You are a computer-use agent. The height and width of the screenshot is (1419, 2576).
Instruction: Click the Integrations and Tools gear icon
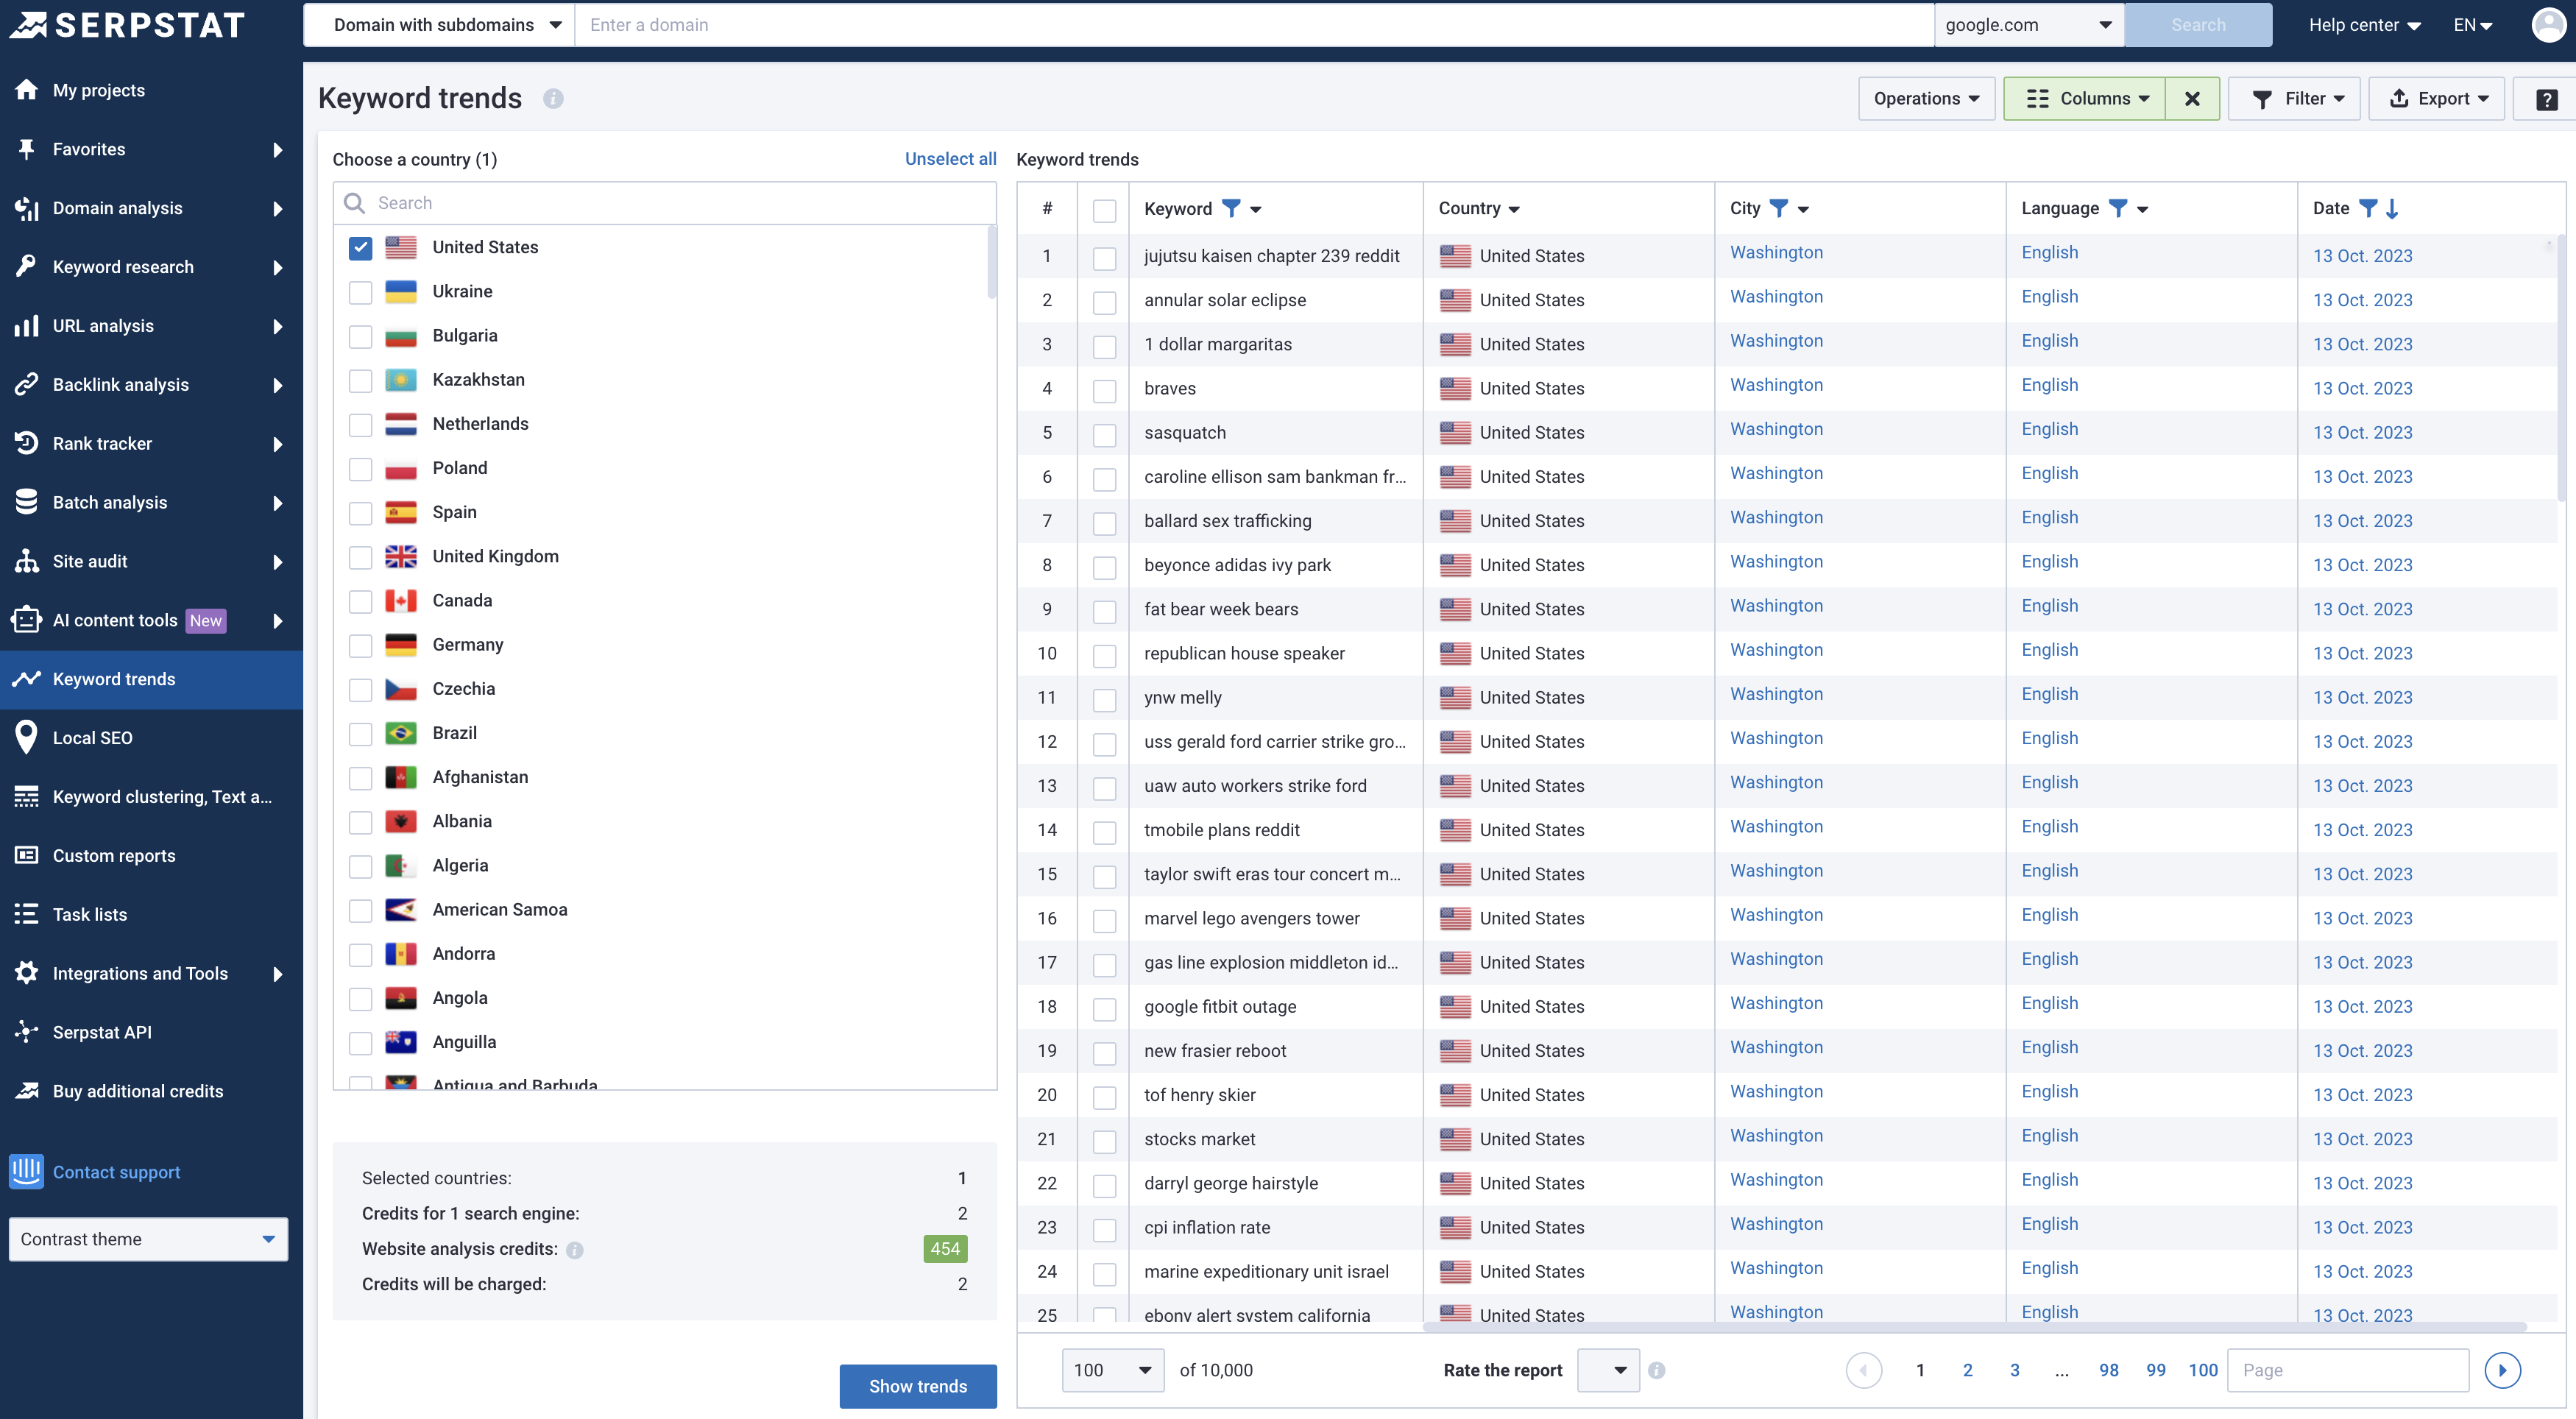(x=27, y=973)
